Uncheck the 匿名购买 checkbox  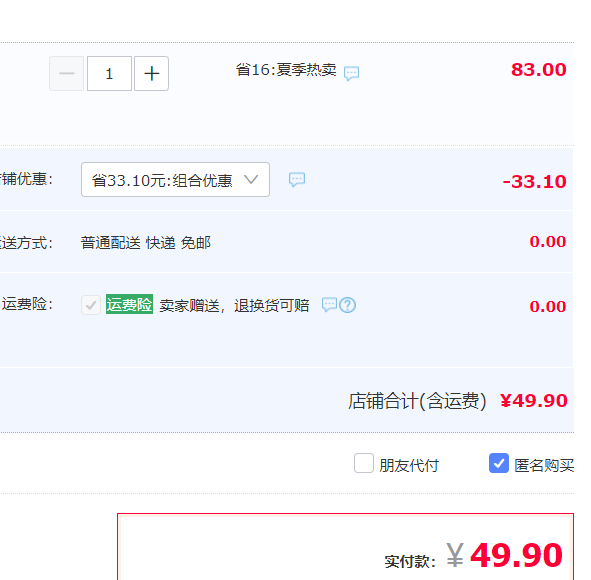pos(499,463)
